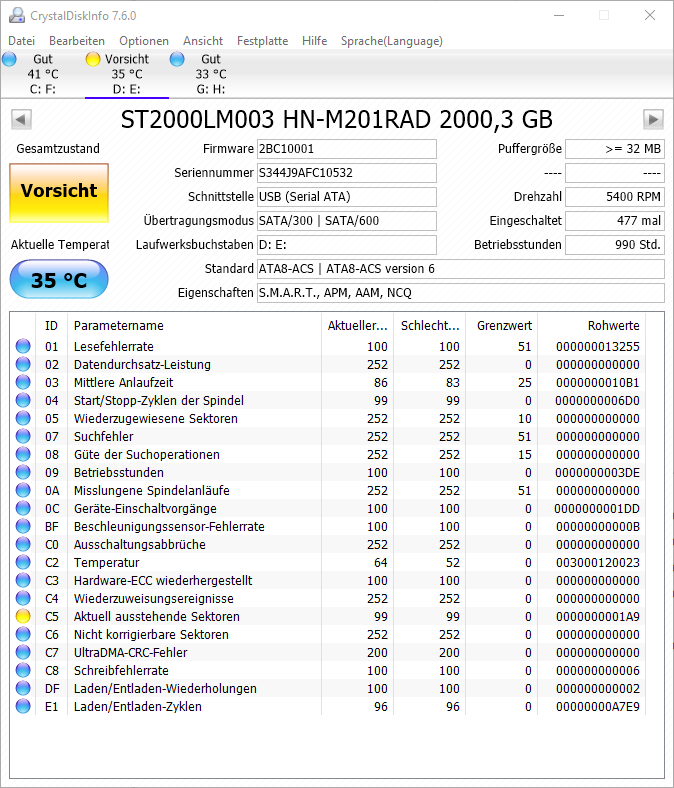674x788 pixels.
Task: Click status icon for Wiederzugewiesene Sektoren row
Action: tap(23, 418)
